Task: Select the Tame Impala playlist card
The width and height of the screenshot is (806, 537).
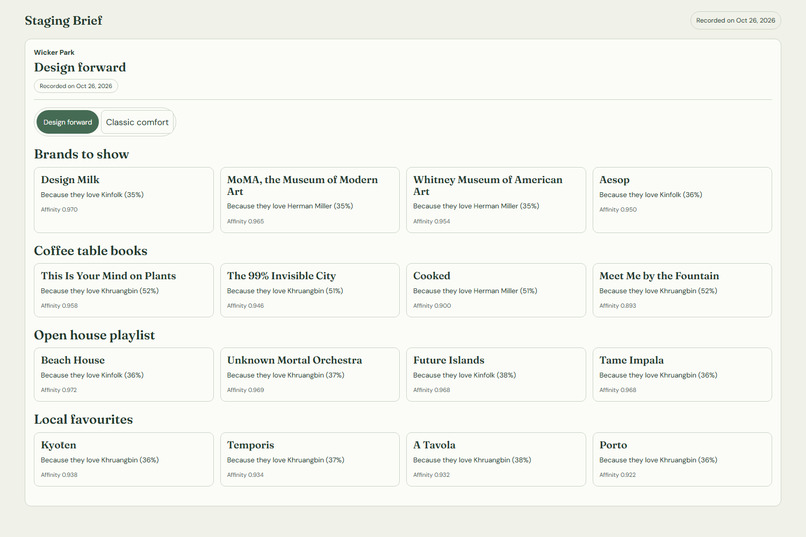Action: click(x=682, y=375)
